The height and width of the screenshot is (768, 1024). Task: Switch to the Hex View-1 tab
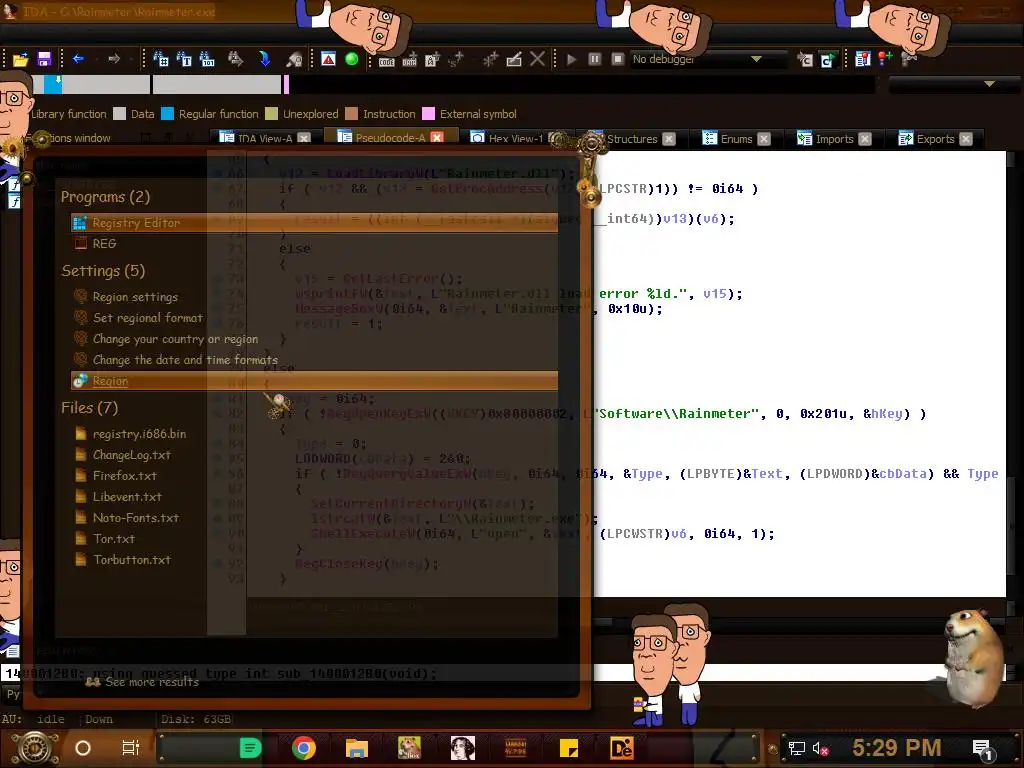click(x=516, y=138)
